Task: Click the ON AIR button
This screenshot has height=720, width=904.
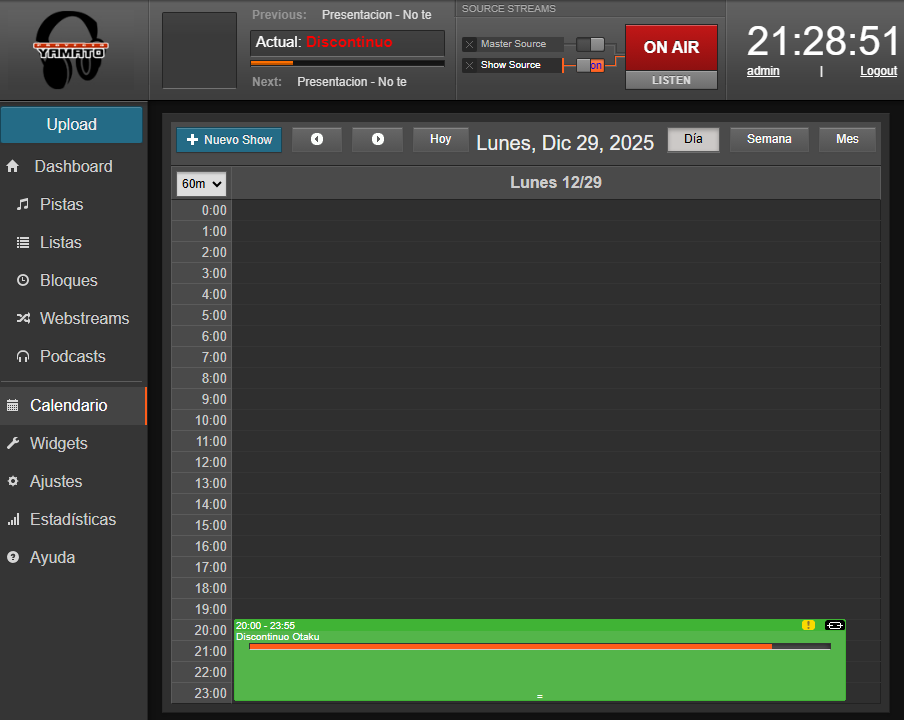Action: (671, 47)
